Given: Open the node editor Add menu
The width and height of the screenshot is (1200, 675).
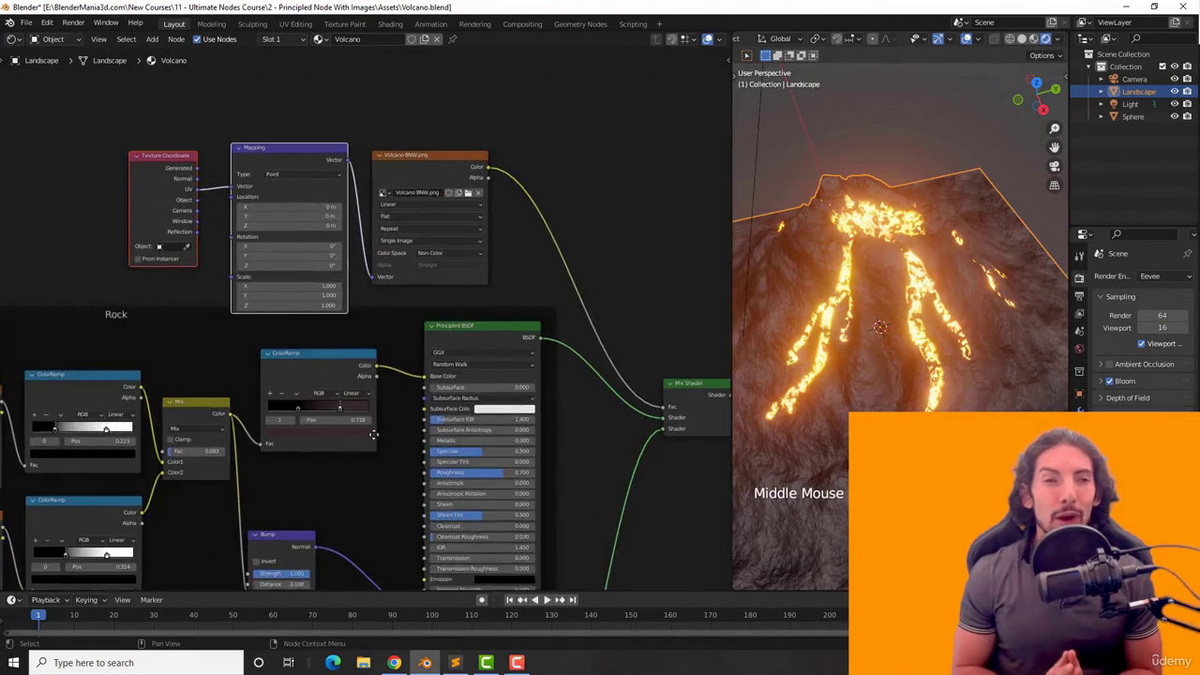Looking at the screenshot, I should [x=152, y=39].
